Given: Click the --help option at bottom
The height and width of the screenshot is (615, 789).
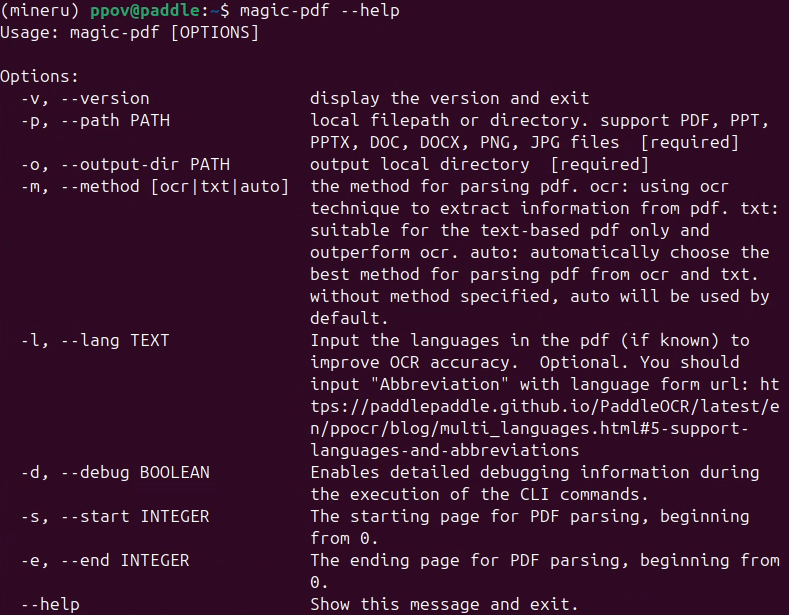Looking at the screenshot, I should 50,604.
